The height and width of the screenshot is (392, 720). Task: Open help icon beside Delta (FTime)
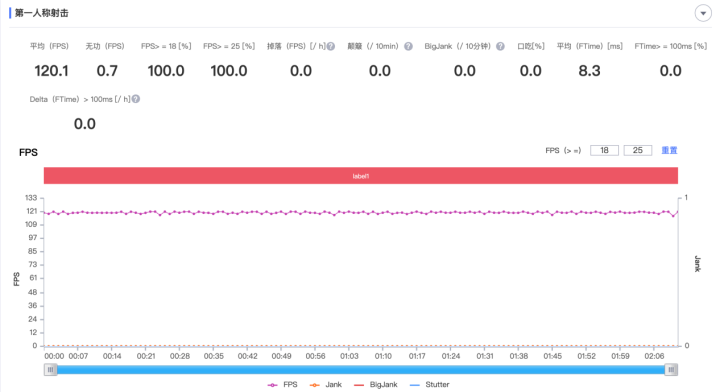coord(136,99)
